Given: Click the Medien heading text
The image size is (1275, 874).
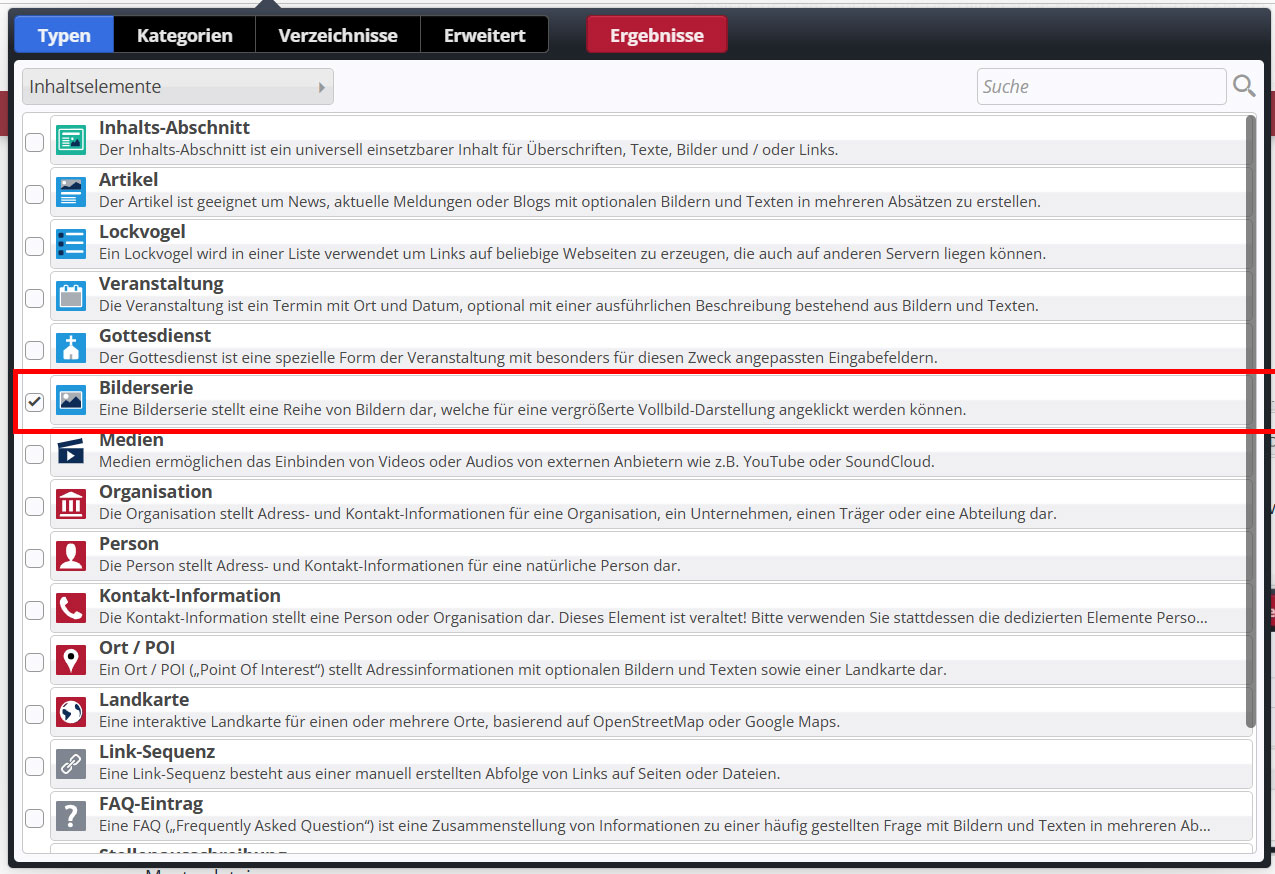Looking at the screenshot, I should click(x=131, y=440).
